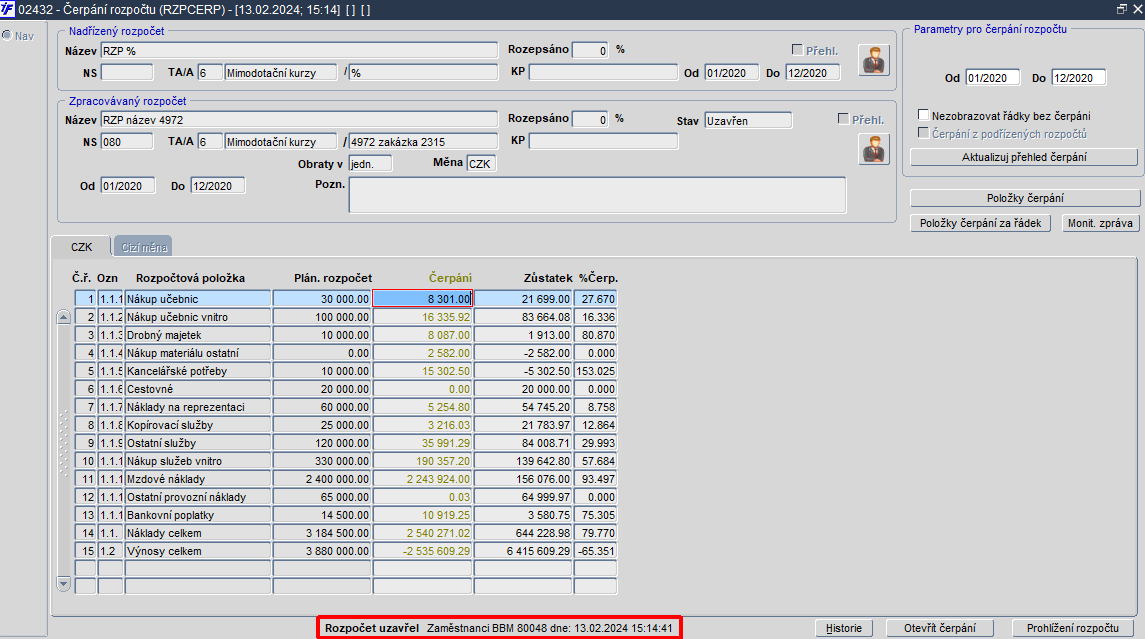Click Obraty v field jedn.
Screen dimensions: 1145x639
pos(370,164)
